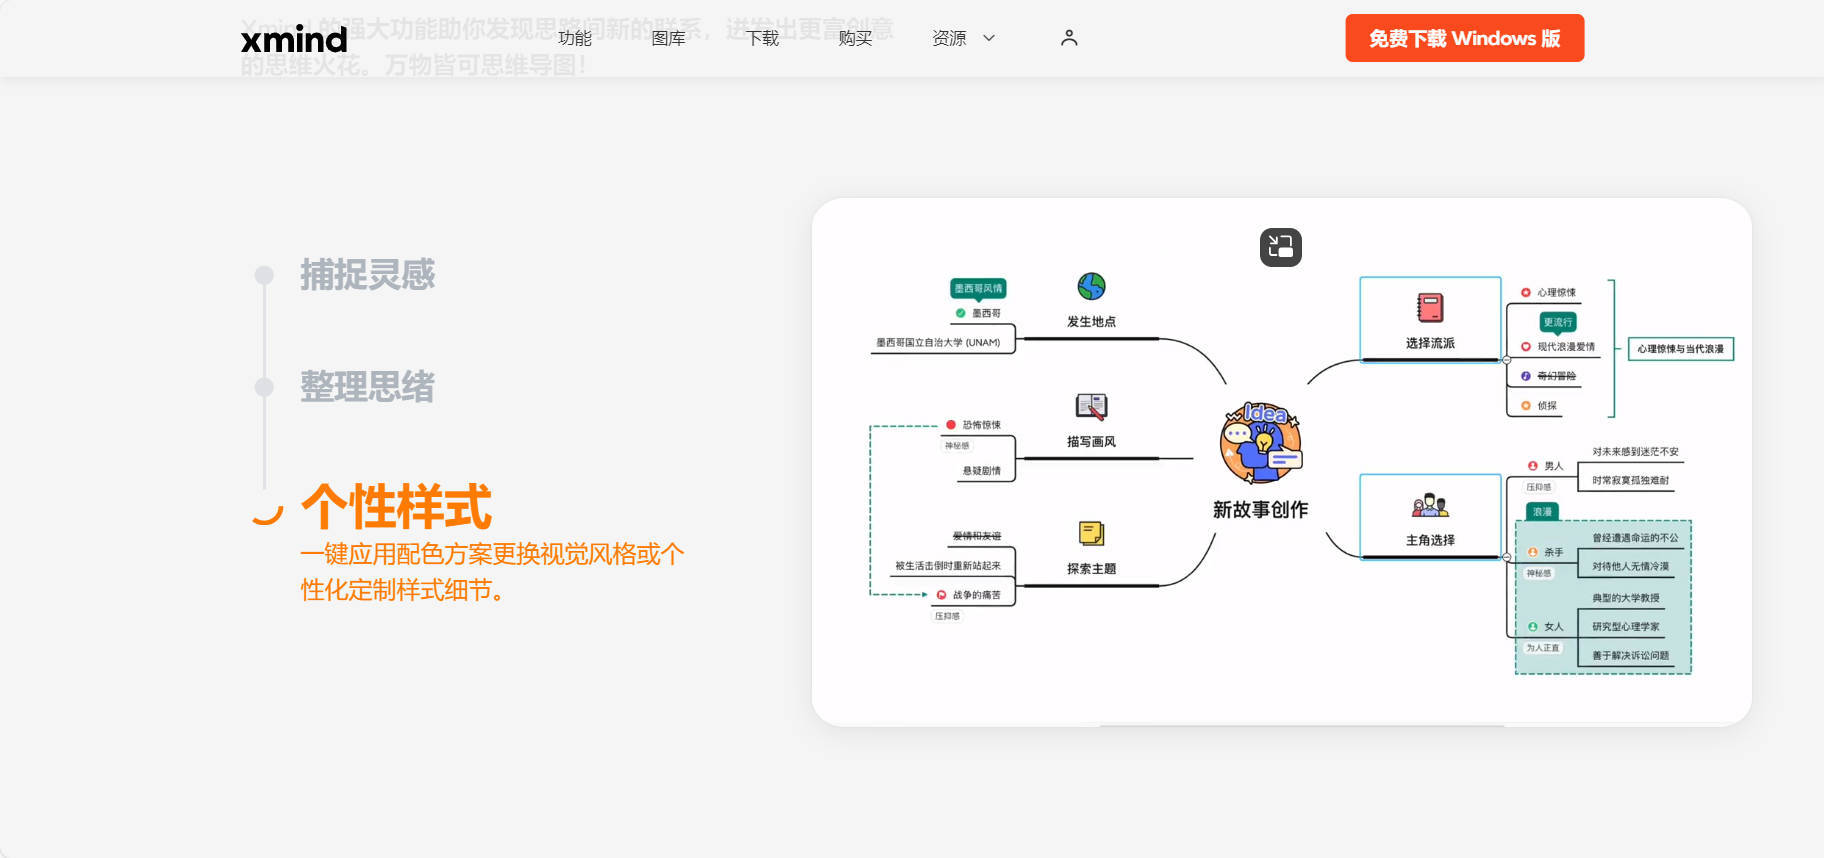The height and width of the screenshot is (858, 1824).
Task: Click the red notebook icon in 选择流派
Action: 1430,307
